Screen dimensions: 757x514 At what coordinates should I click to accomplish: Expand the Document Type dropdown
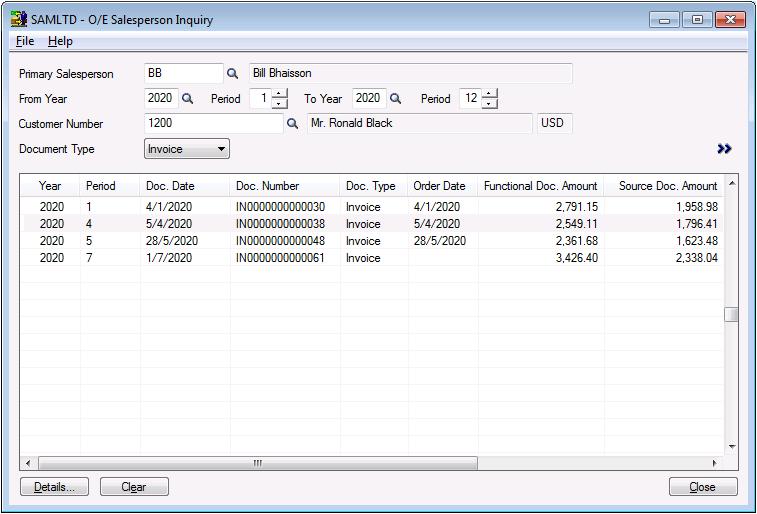[x=221, y=149]
